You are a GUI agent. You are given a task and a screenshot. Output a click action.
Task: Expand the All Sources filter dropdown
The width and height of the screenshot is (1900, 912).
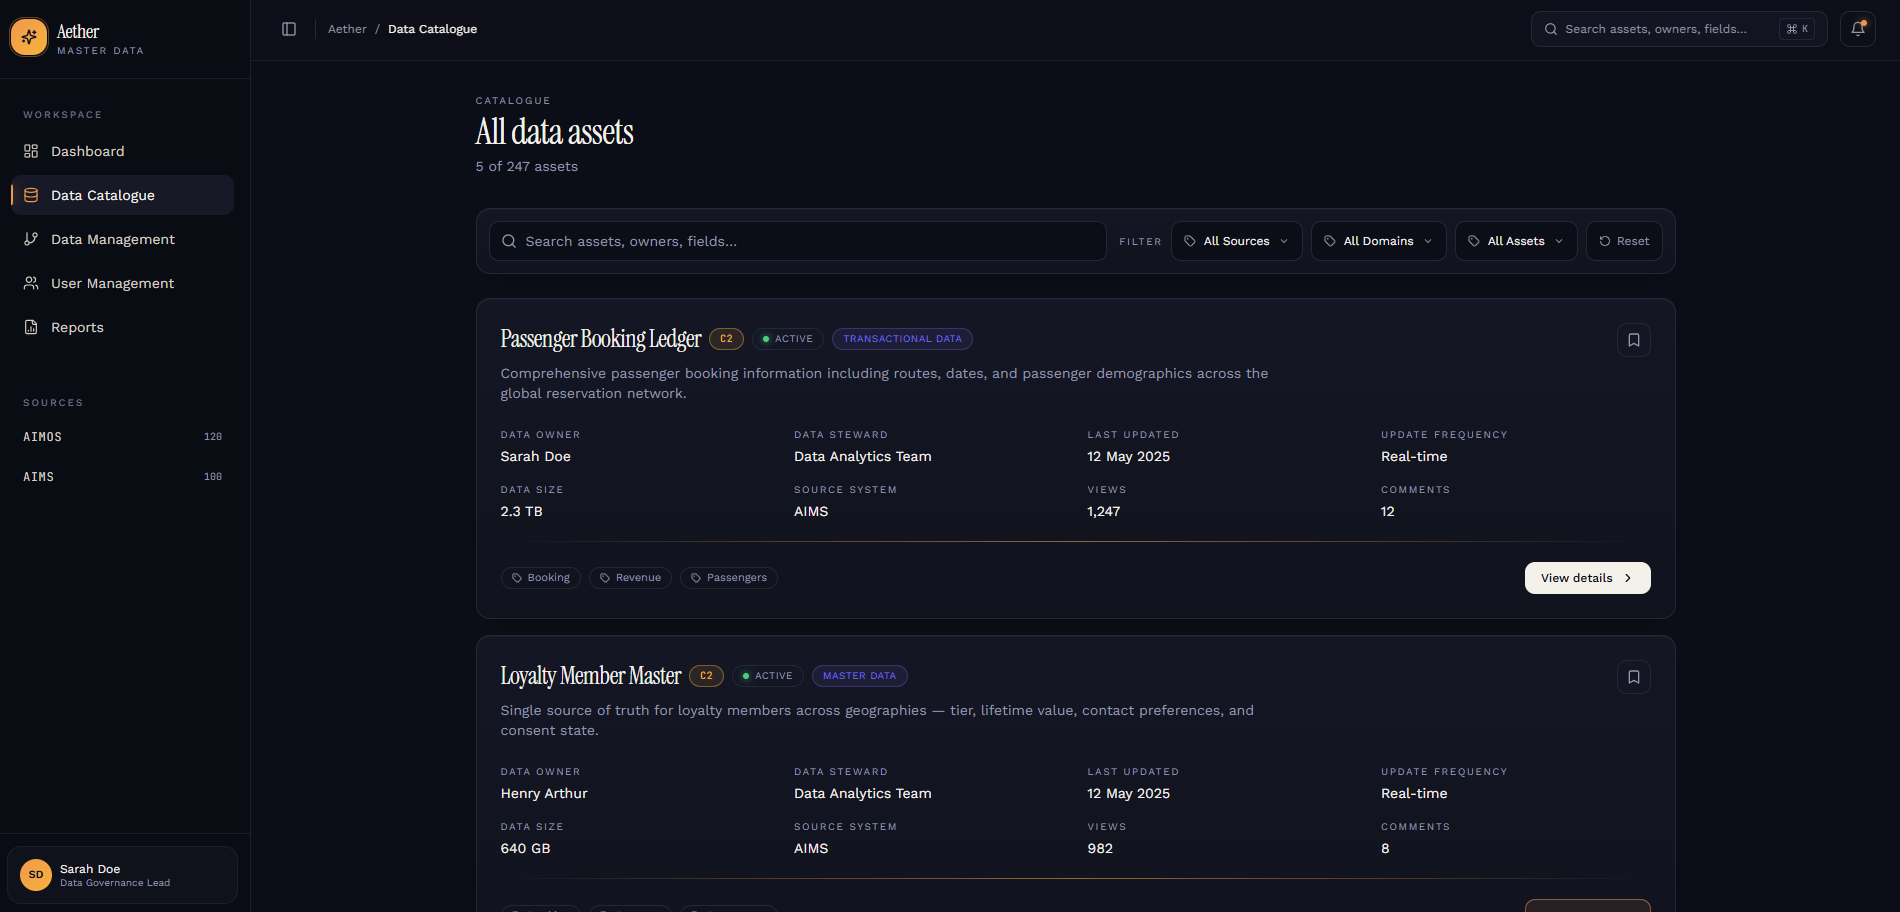click(x=1236, y=241)
